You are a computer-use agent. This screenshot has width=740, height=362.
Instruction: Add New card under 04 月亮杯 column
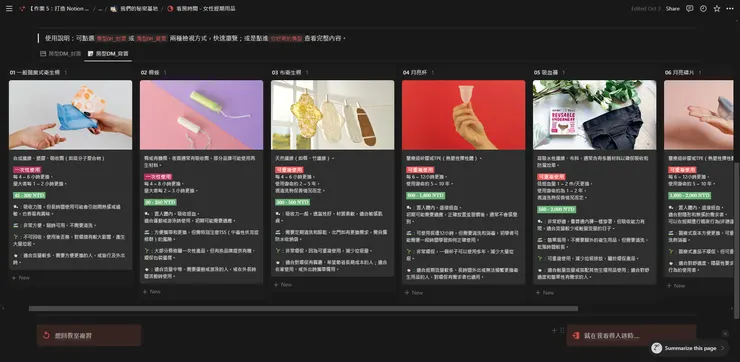coord(414,293)
